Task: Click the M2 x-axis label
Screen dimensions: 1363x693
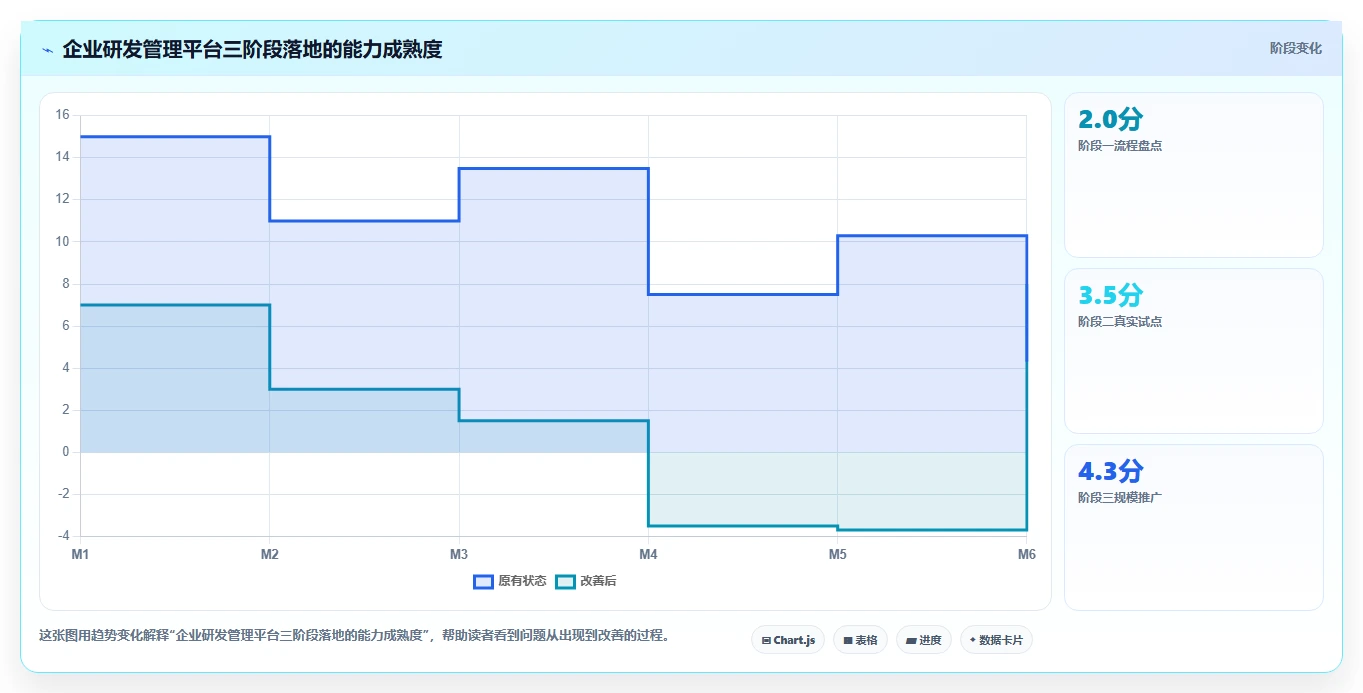Action: [269, 553]
